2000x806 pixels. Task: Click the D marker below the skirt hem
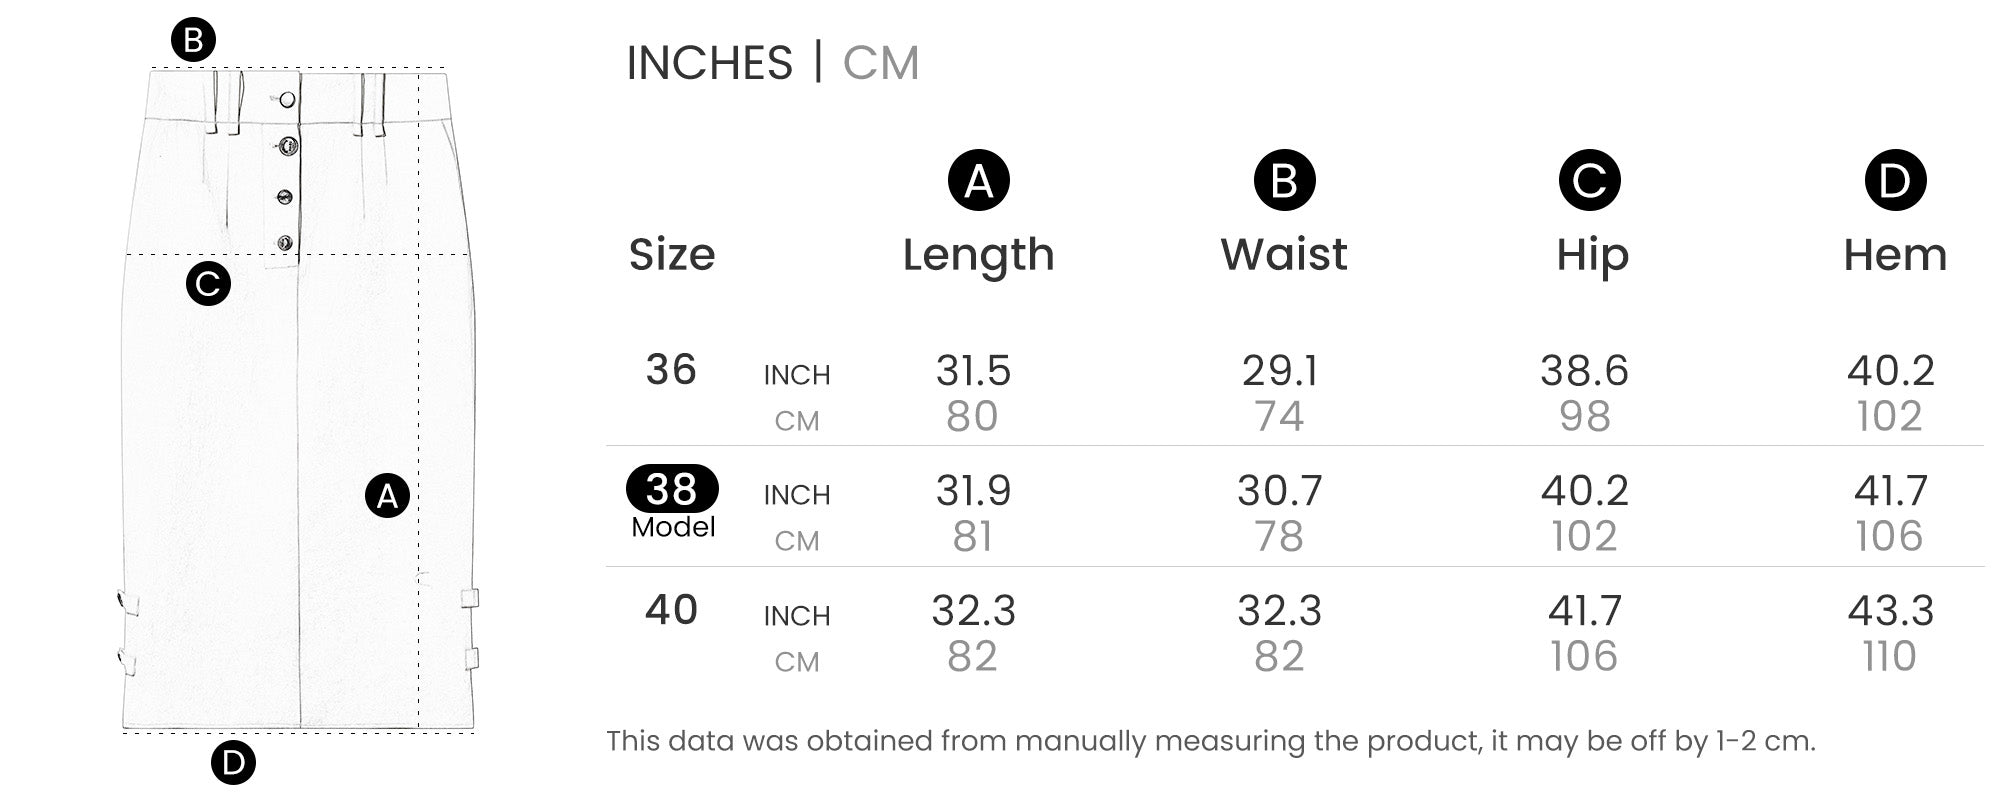click(233, 763)
